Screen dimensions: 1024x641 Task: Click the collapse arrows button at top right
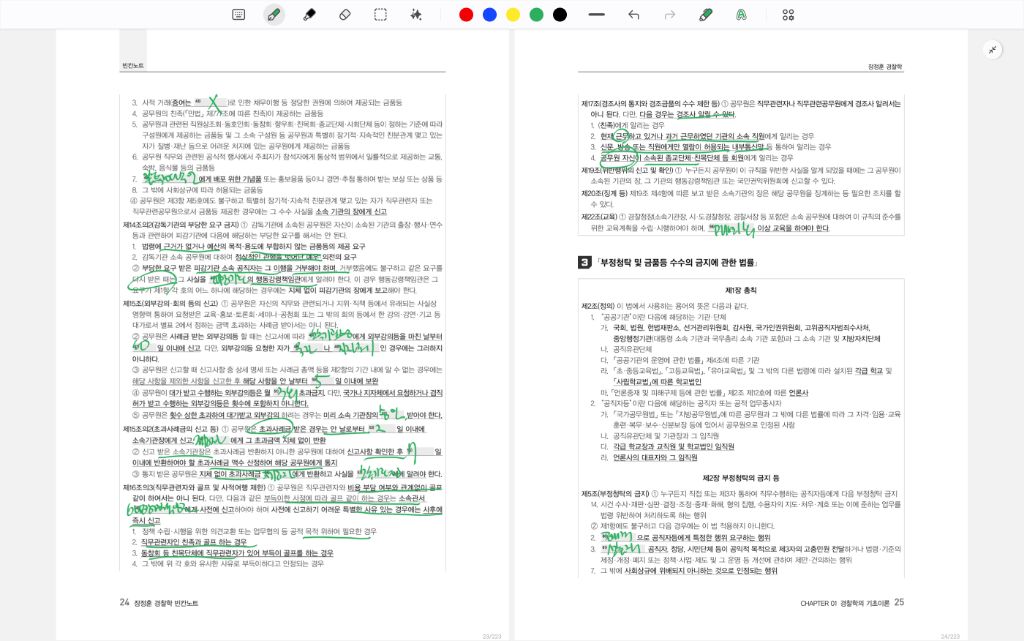(x=993, y=49)
